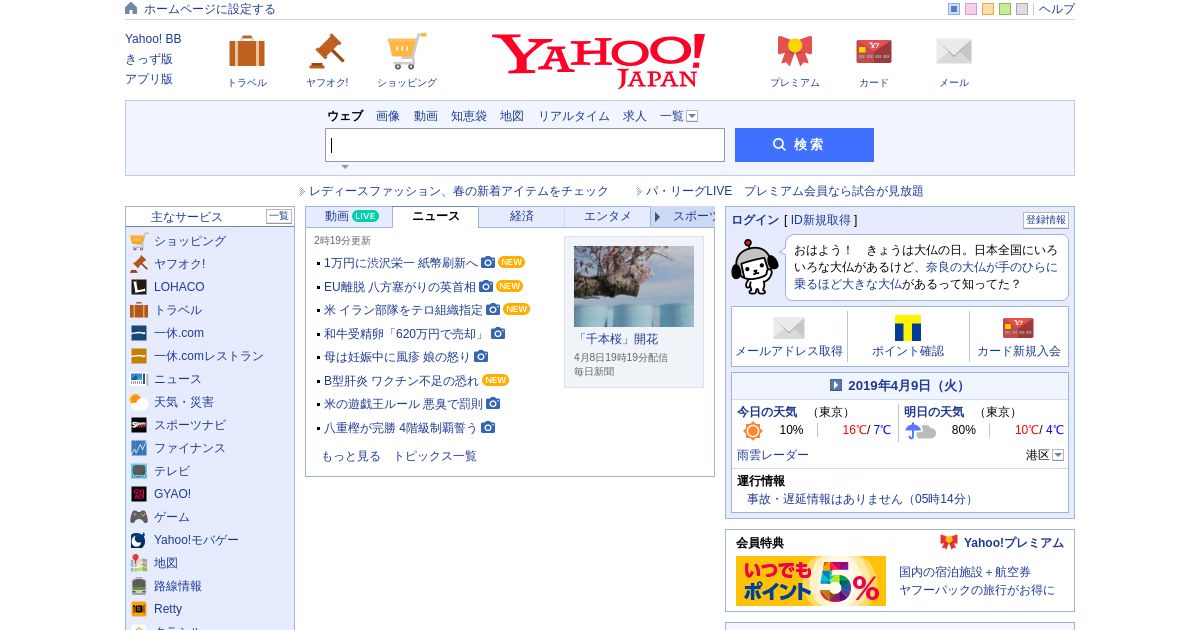Click the 登録情報 button

point(1046,220)
